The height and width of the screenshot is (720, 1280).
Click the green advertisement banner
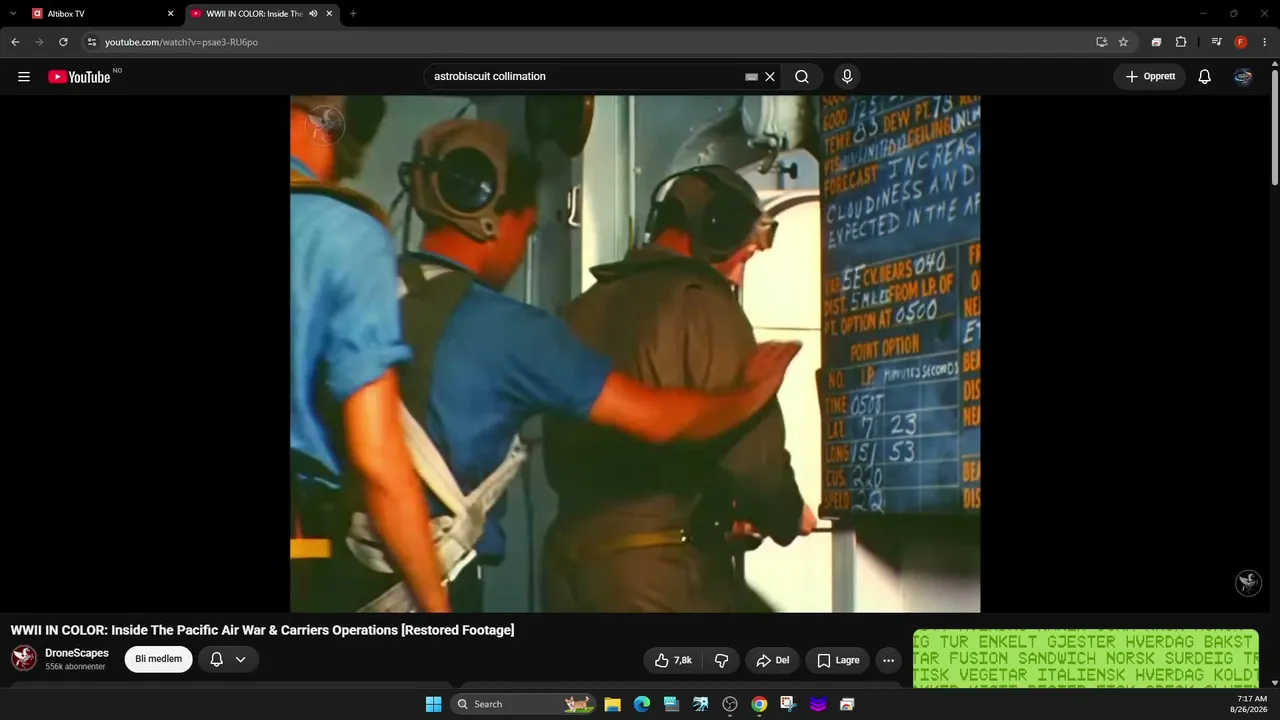pos(1086,658)
